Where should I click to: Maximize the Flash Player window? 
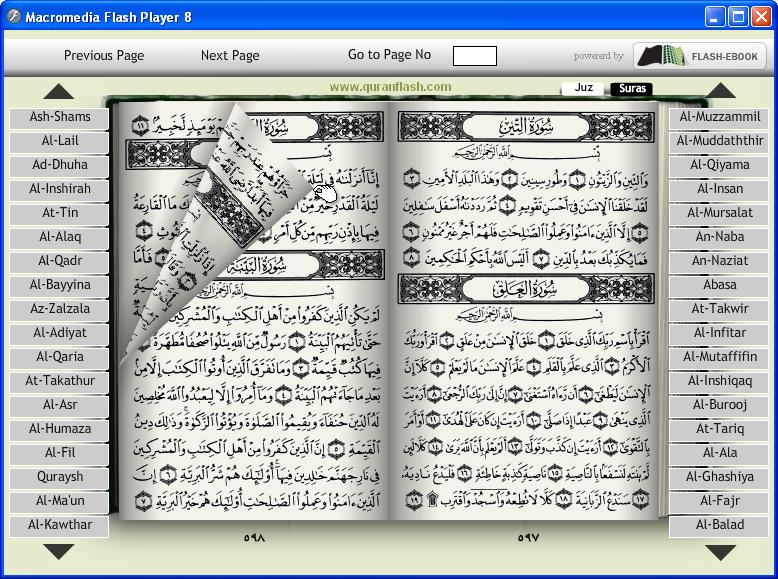(x=738, y=17)
